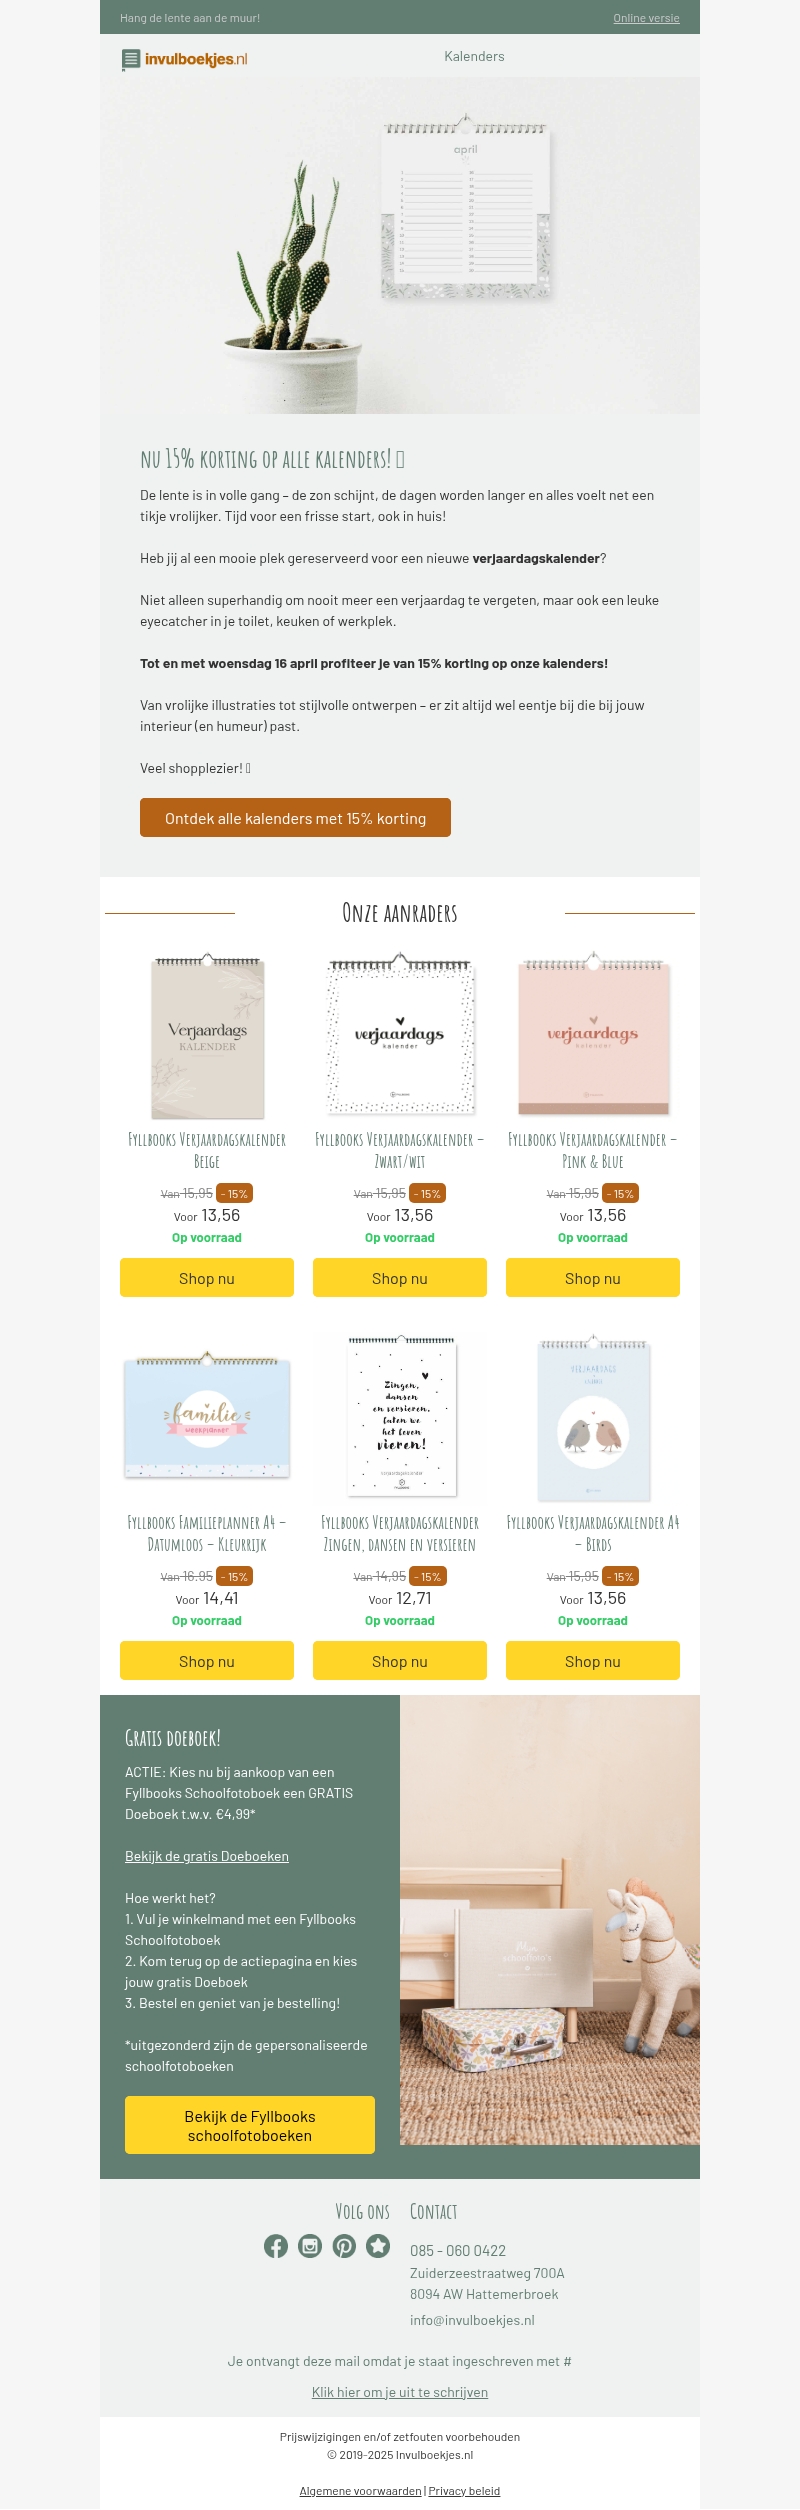The image size is (800, 2510).
Task: Open the Facebook social icon
Action: coord(276,2246)
